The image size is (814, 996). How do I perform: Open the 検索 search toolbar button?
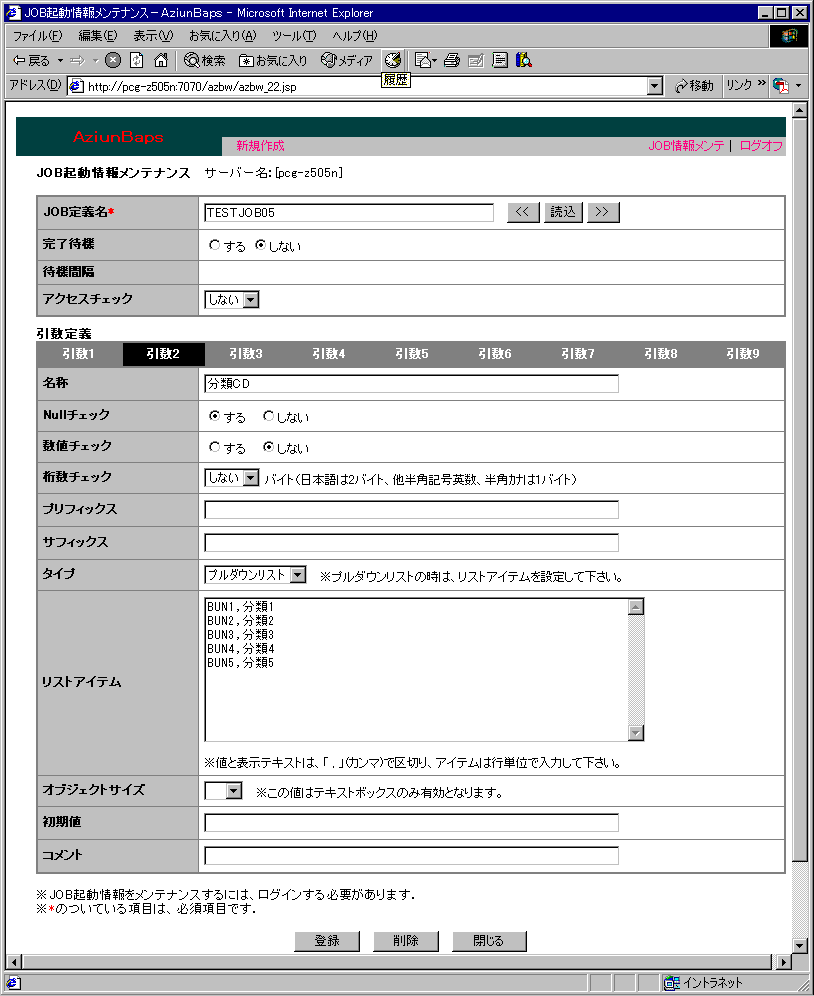click(204, 60)
